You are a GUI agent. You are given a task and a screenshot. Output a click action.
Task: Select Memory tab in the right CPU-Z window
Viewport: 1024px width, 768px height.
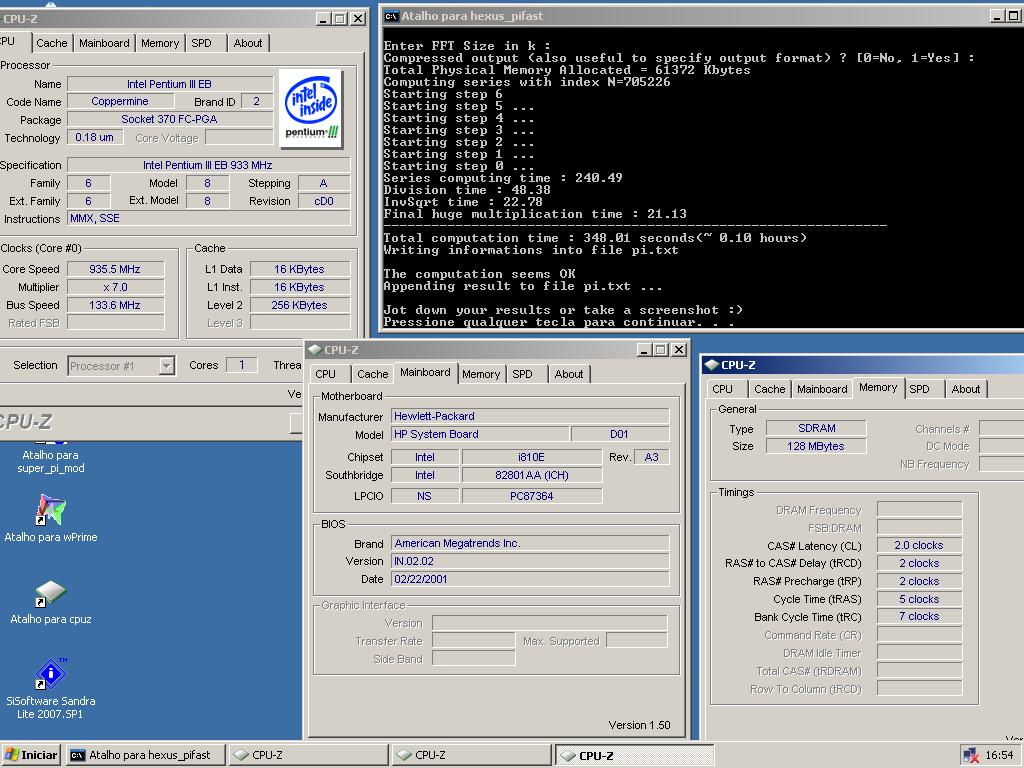[x=878, y=387]
